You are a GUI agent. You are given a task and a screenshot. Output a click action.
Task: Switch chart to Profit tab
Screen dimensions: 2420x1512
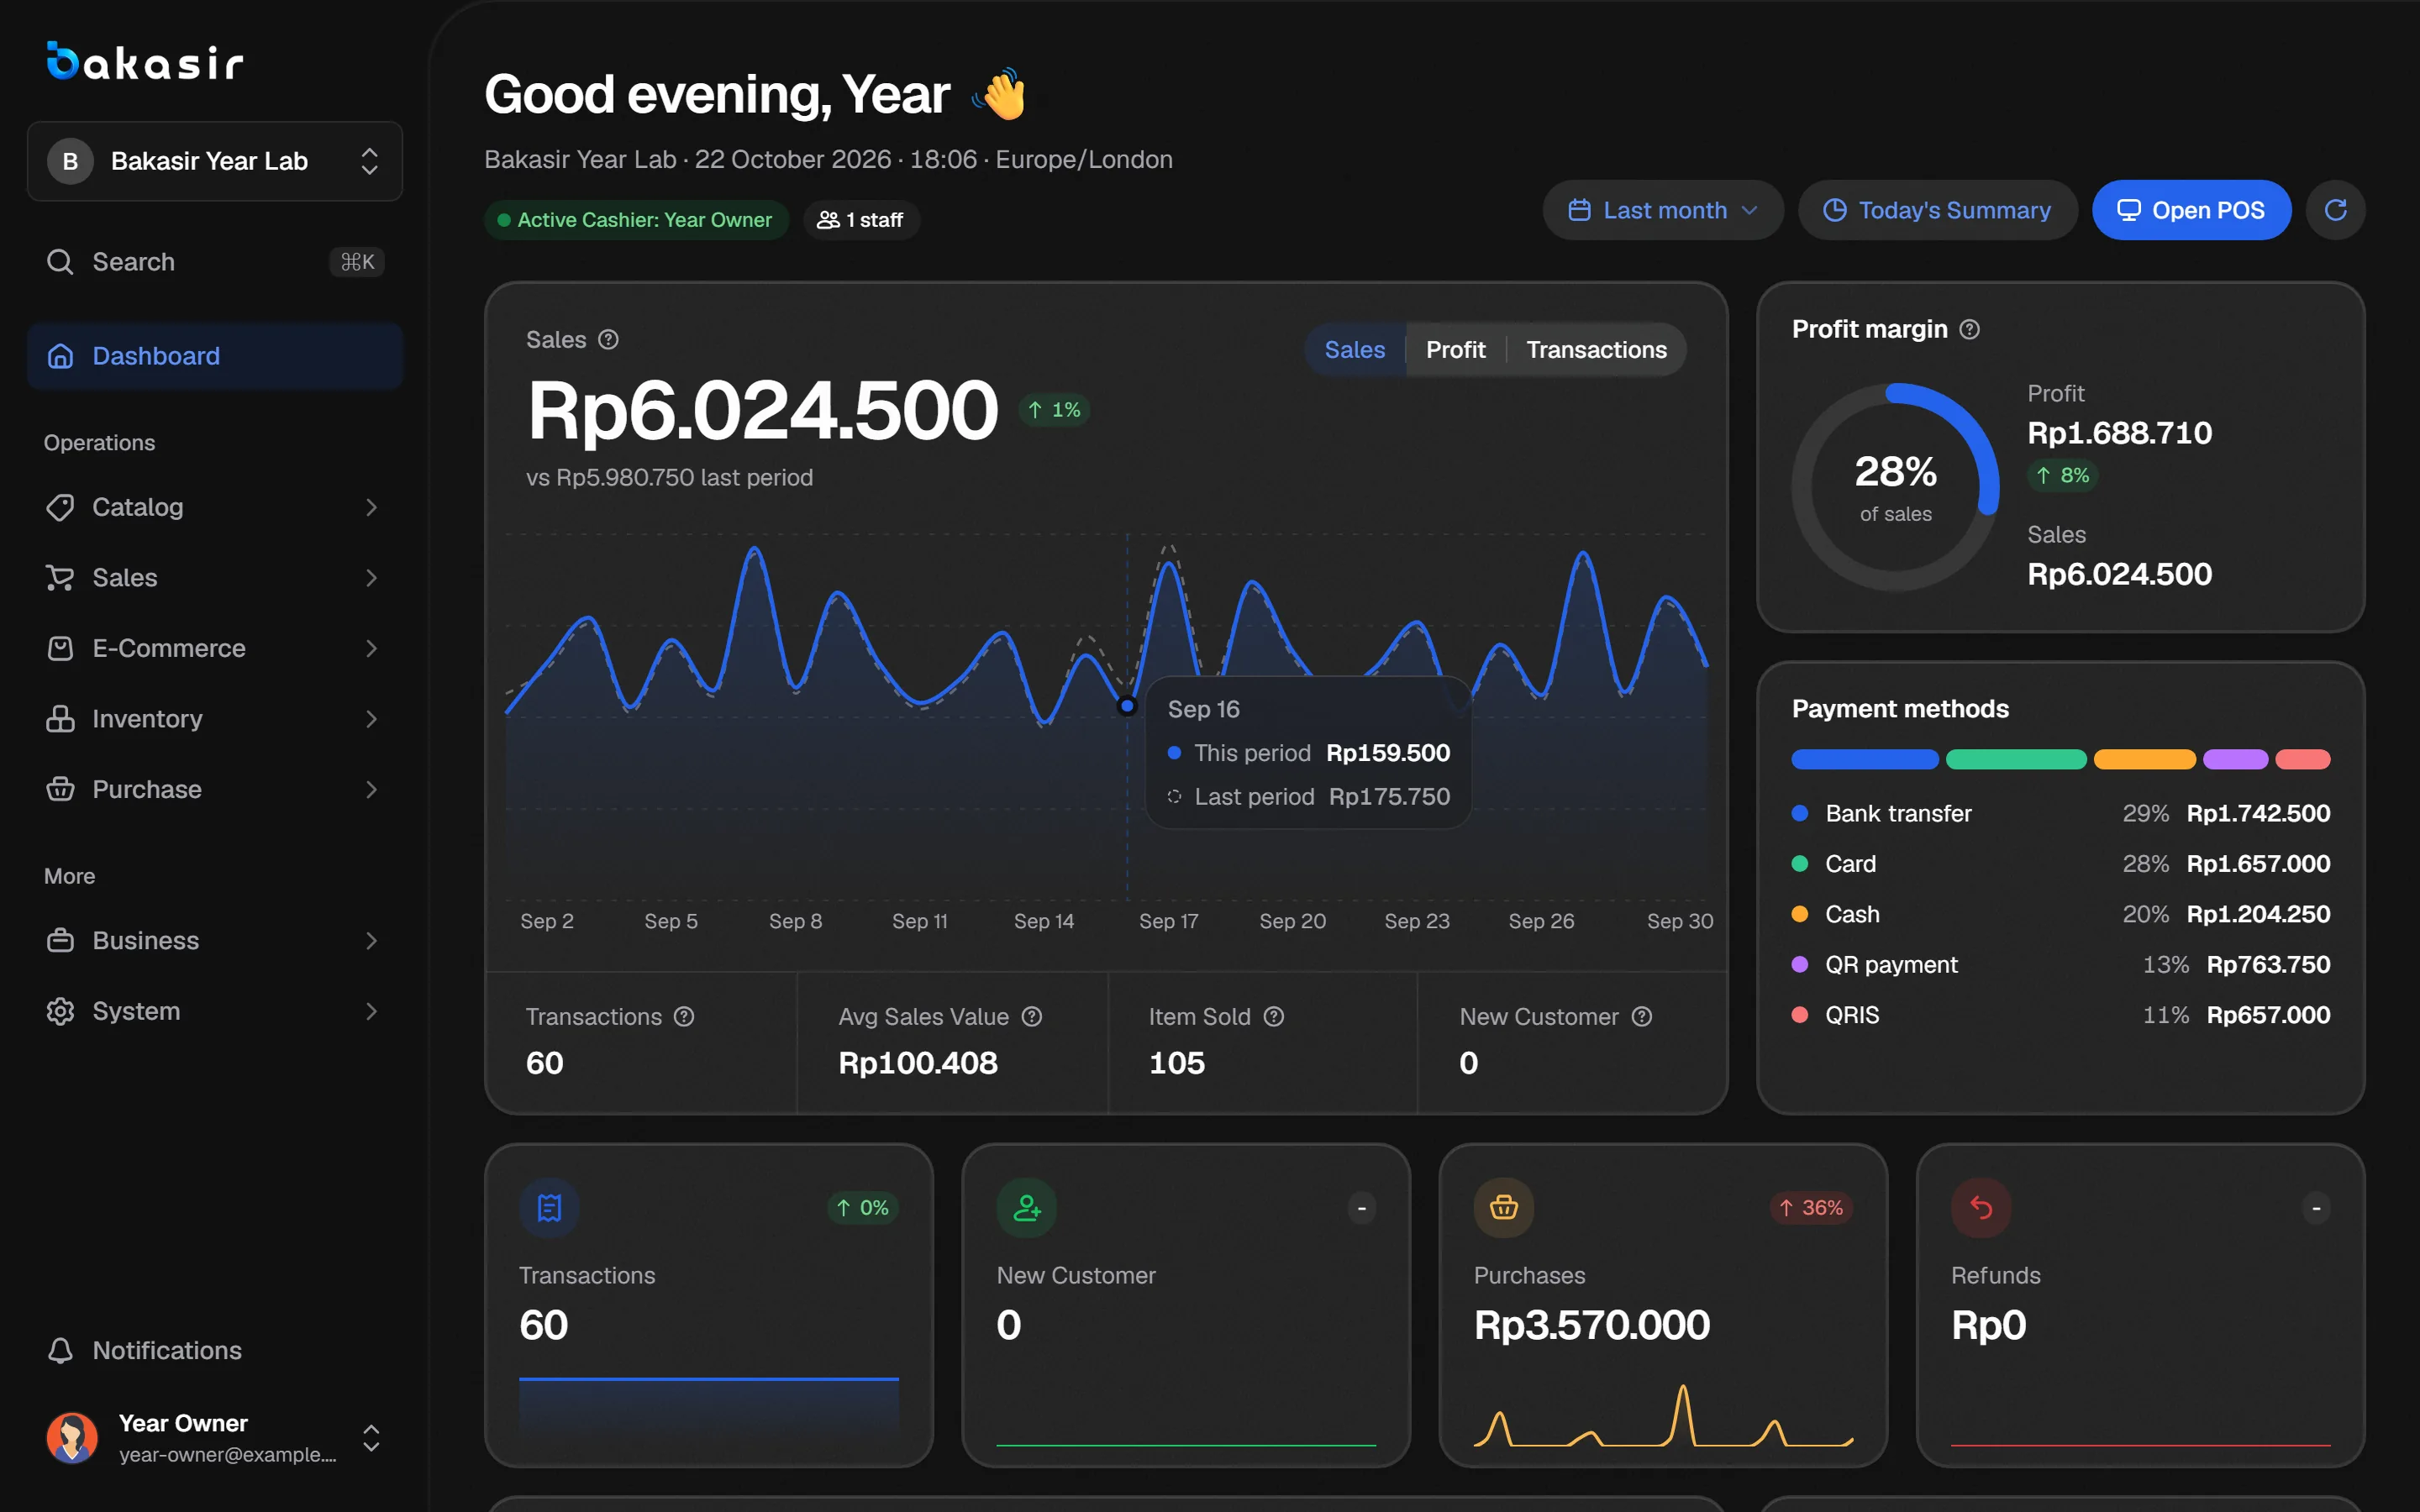(1455, 350)
